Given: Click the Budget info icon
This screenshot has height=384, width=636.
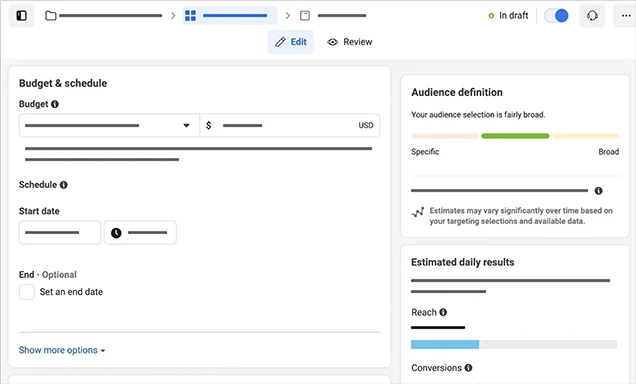Looking at the screenshot, I should (x=55, y=104).
